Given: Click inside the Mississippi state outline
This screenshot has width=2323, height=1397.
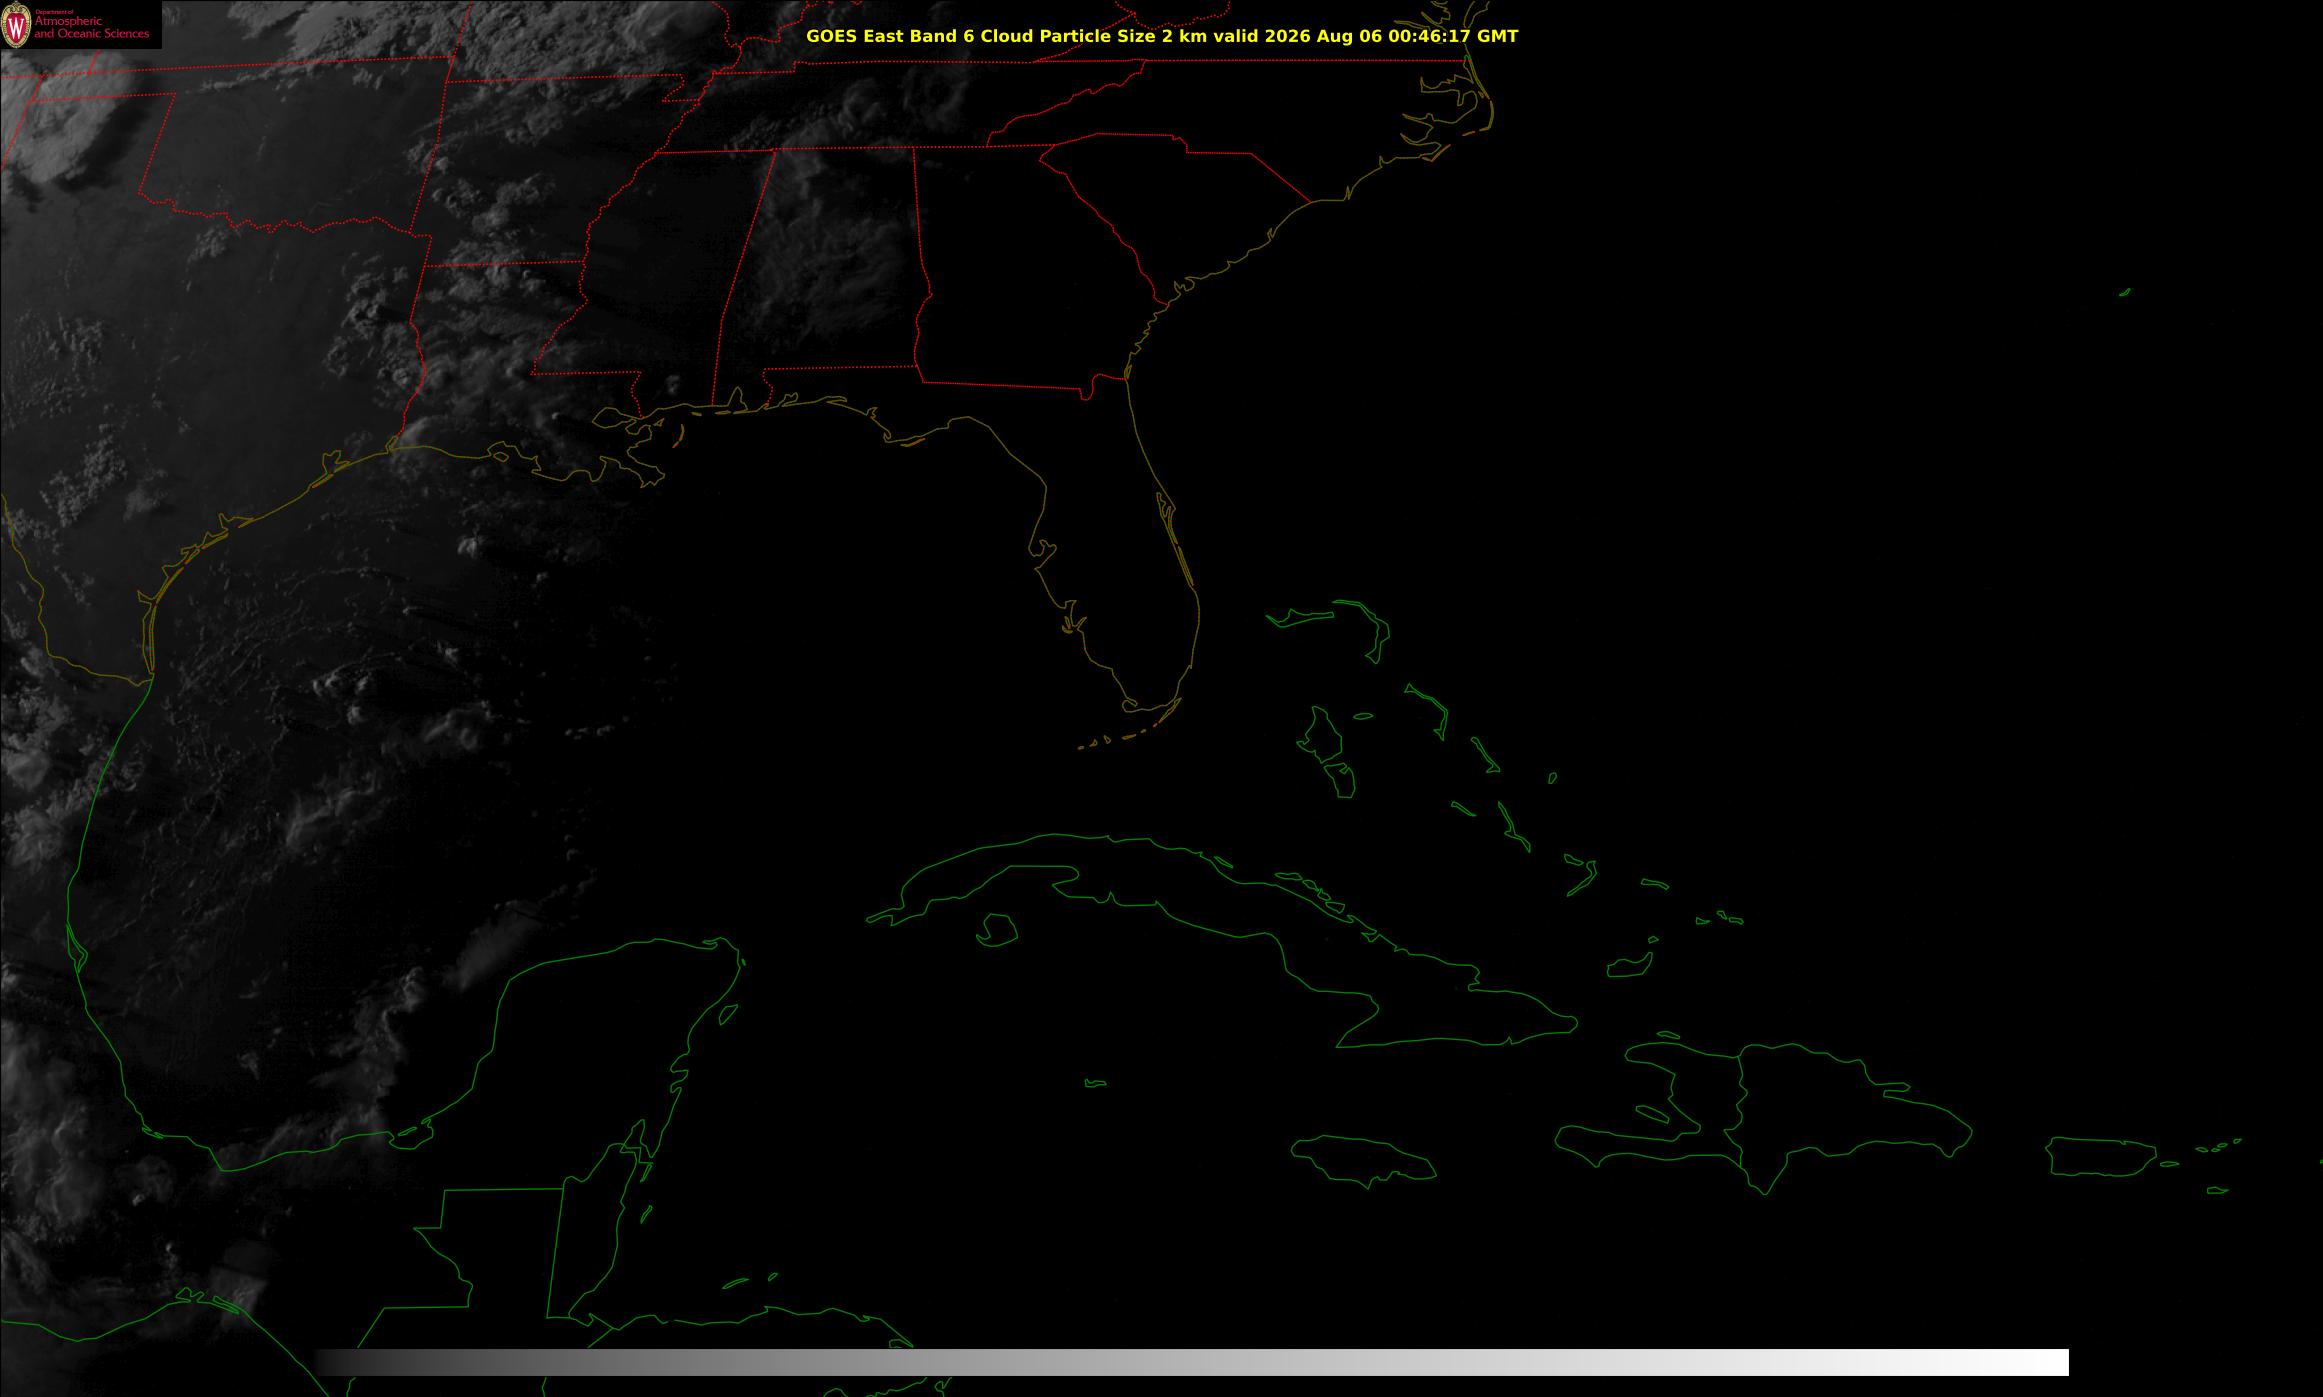Looking at the screenshot, I should pyautogui.click(x=650, y=280).
